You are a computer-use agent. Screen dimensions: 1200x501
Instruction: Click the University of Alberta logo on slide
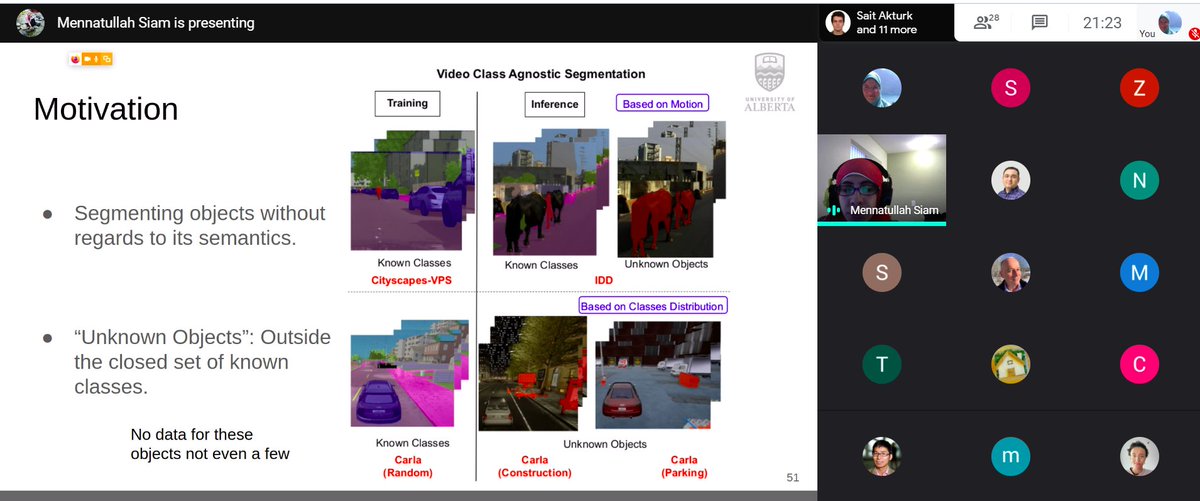[x=770, y=83]
